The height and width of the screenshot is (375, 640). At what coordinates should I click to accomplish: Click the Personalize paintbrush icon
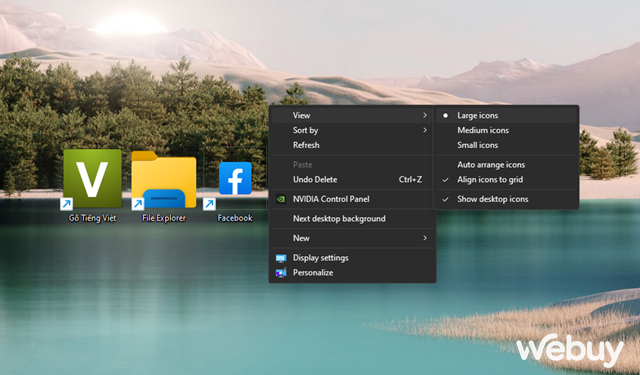[x=281, y=273]
